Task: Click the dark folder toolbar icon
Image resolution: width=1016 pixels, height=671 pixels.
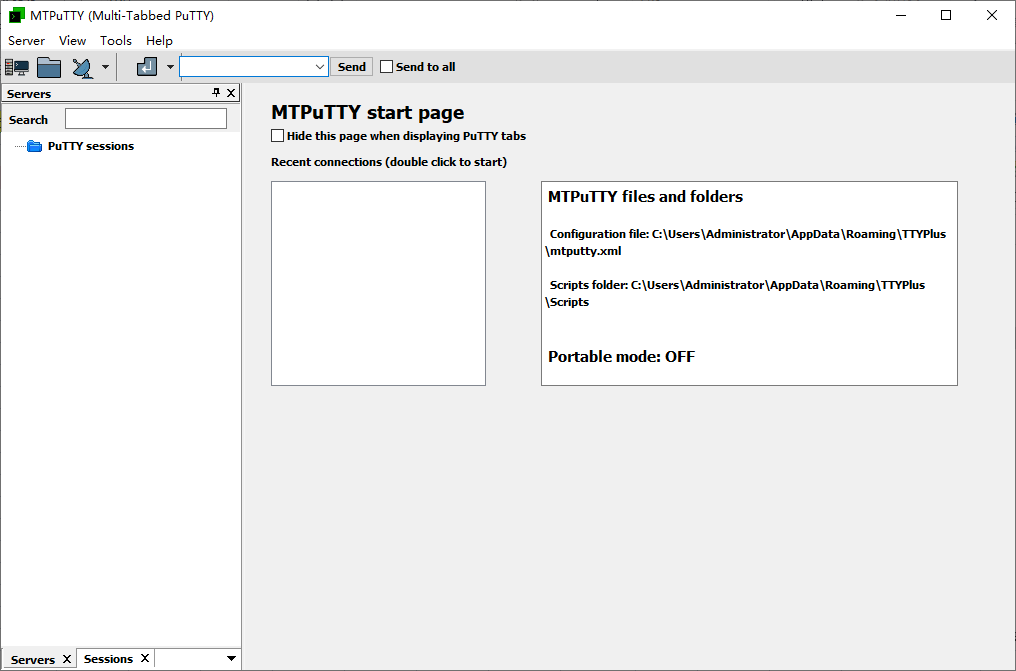Action: click(49, 67)
